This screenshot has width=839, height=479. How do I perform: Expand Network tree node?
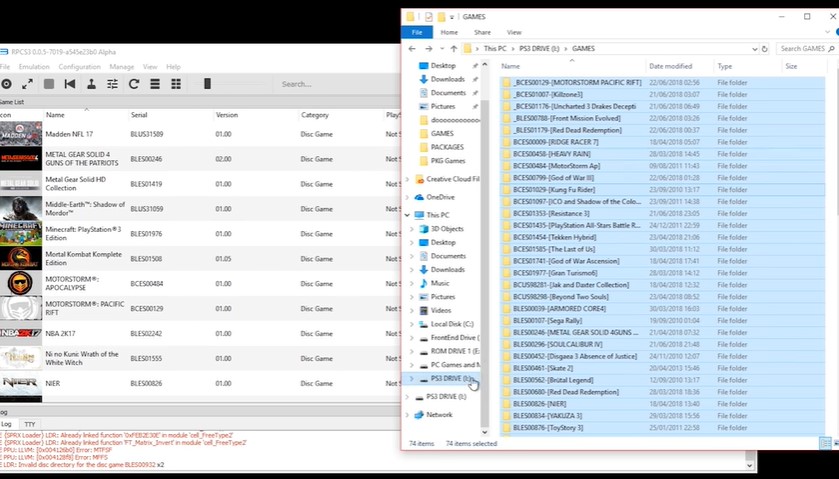[408, 415]
